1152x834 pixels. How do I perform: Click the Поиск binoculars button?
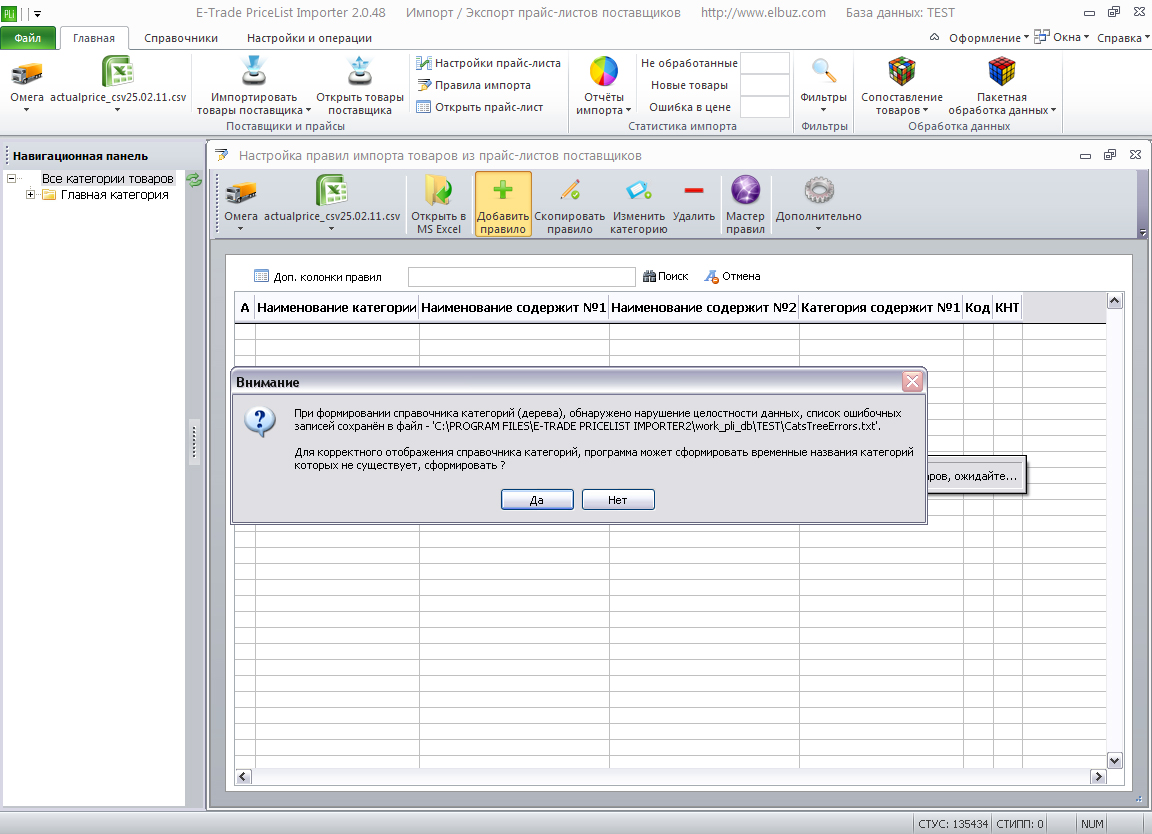click(x=666, y=276)
